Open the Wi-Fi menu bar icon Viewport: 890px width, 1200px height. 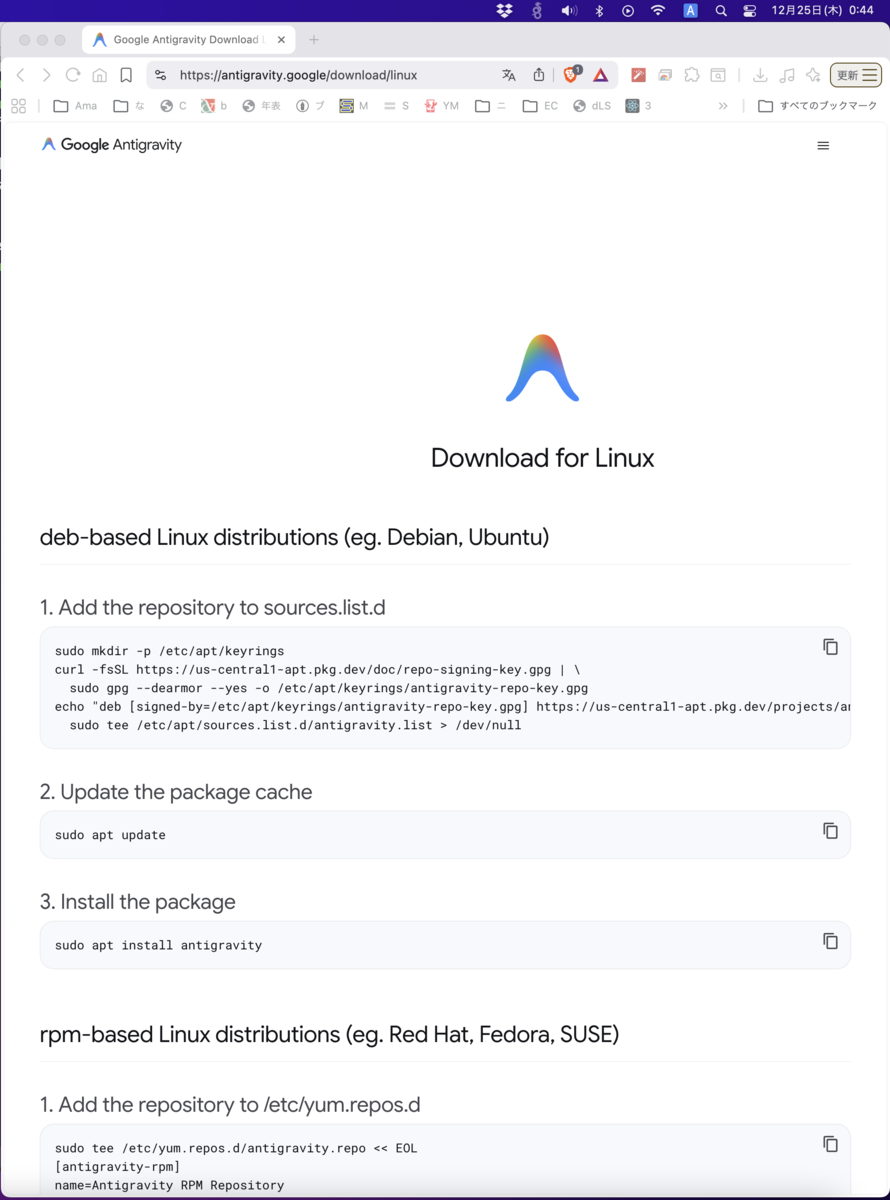pyautogui.click(x=658, y=11)
